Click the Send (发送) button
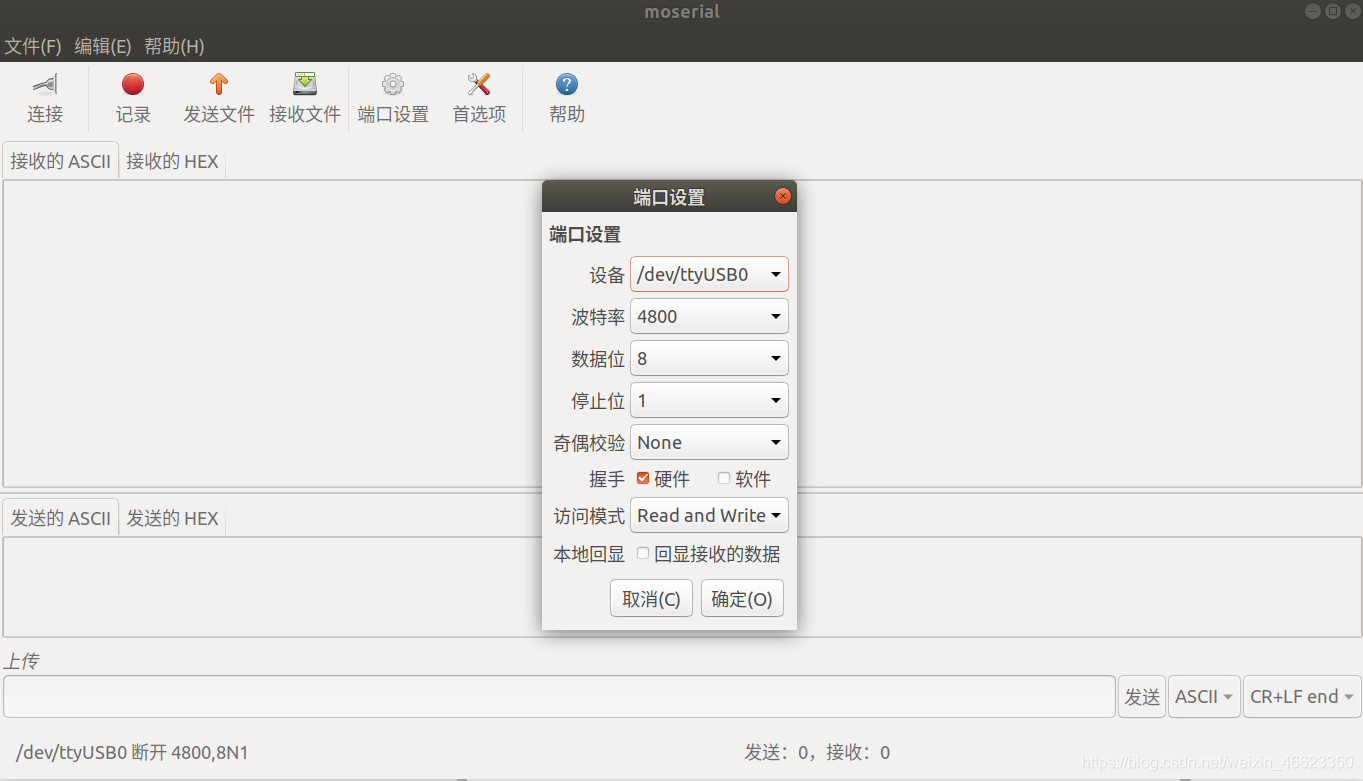1363x781 pixels. (x=1142, y=696)
